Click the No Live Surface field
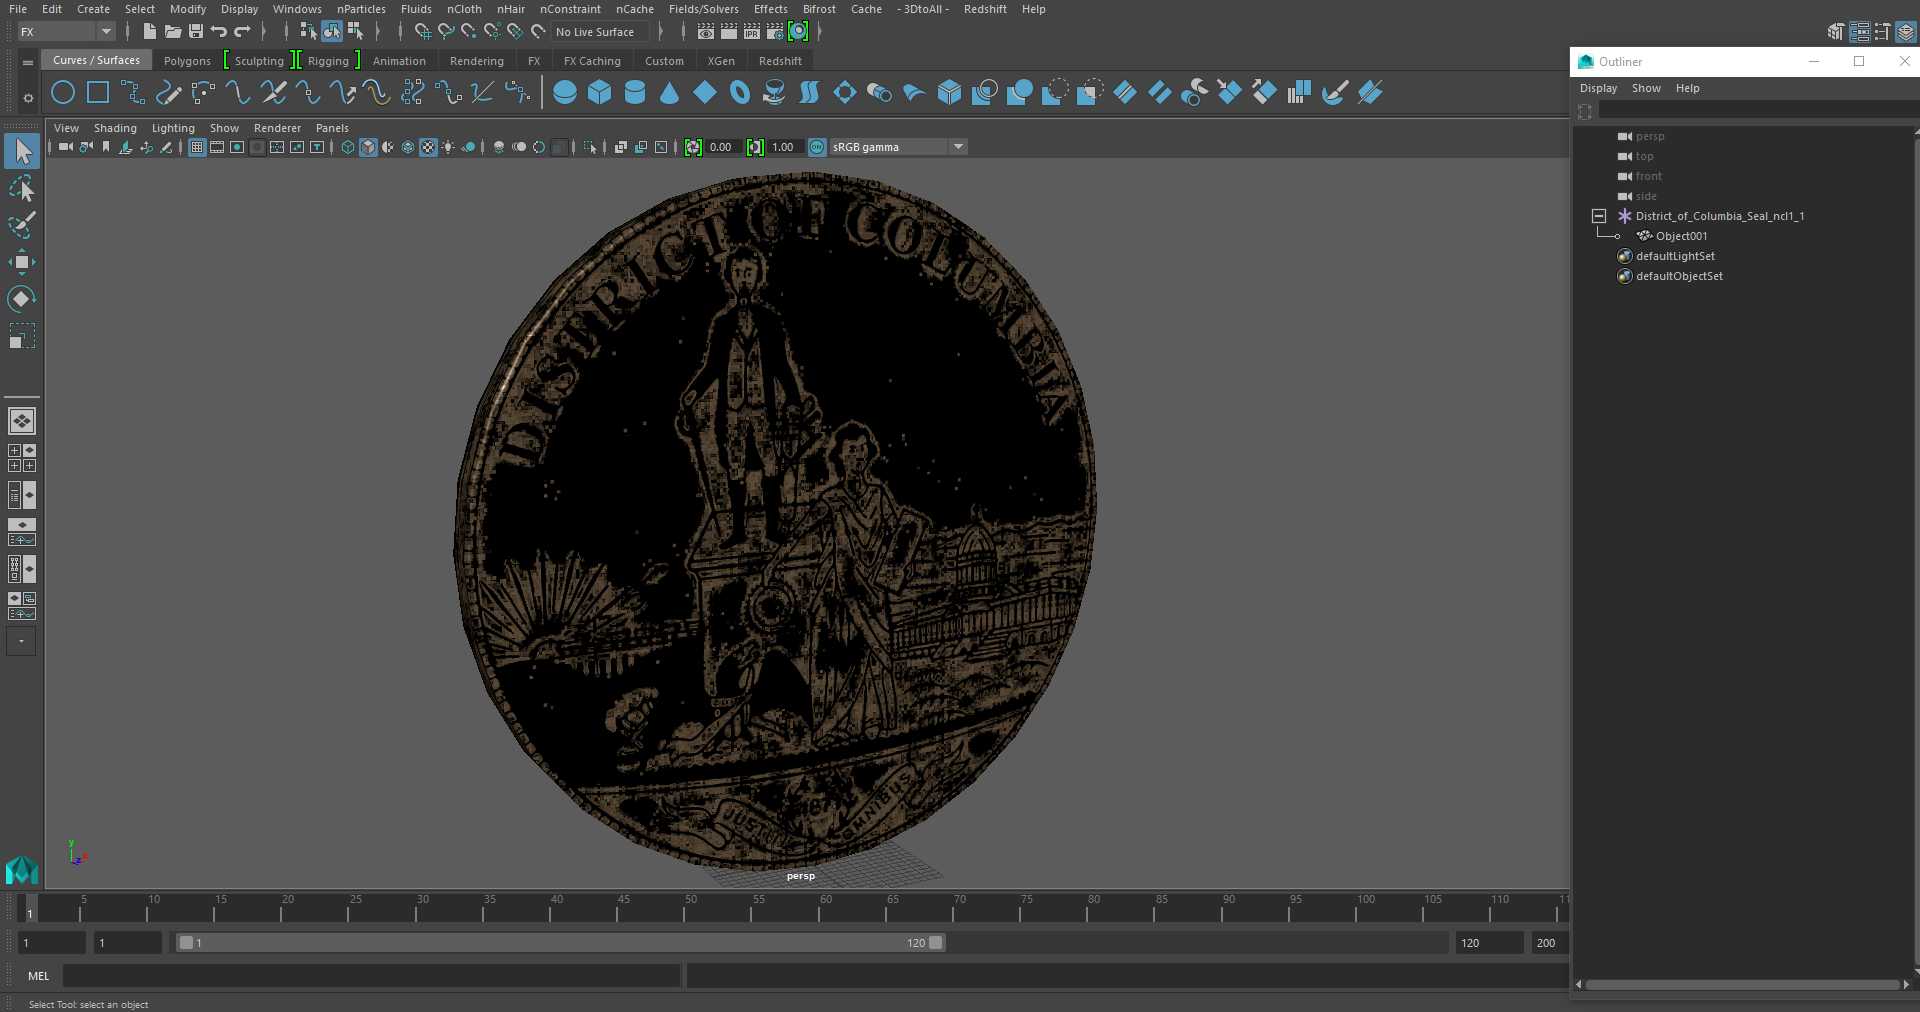 pos(600,32)
